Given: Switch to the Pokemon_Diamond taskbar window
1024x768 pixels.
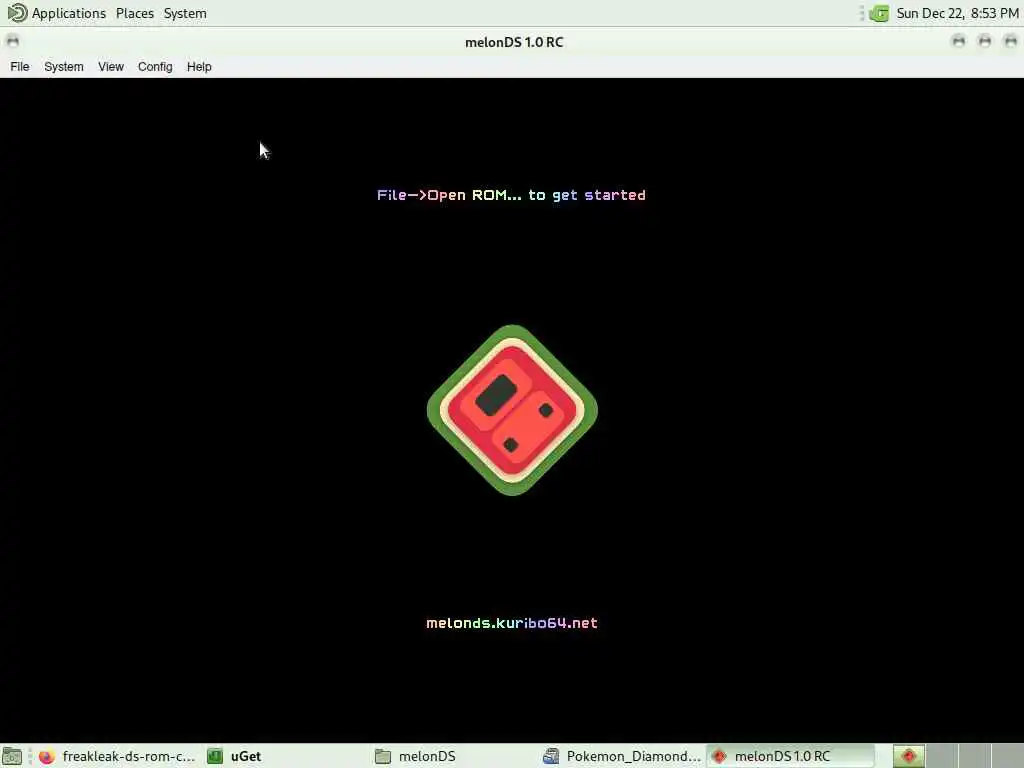Looking at the screenshot, I should [x=622, y=756].
